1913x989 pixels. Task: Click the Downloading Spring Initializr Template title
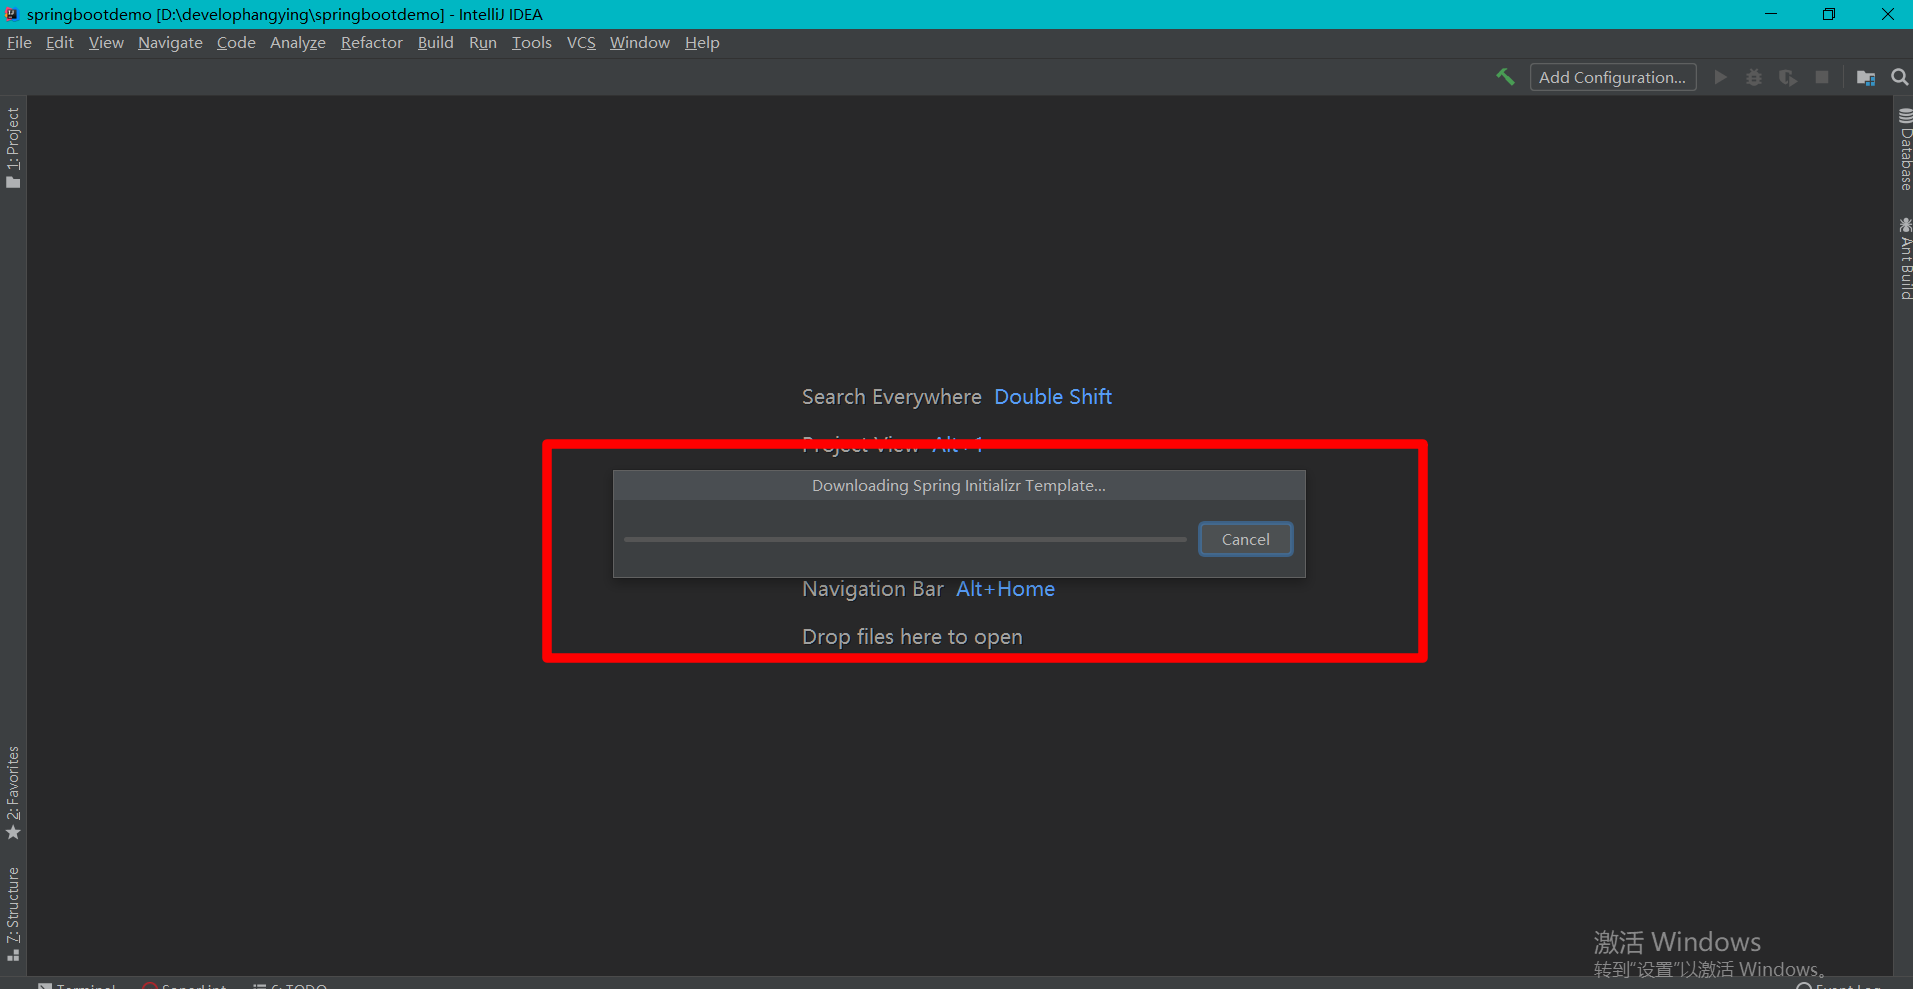pos(958,485)
